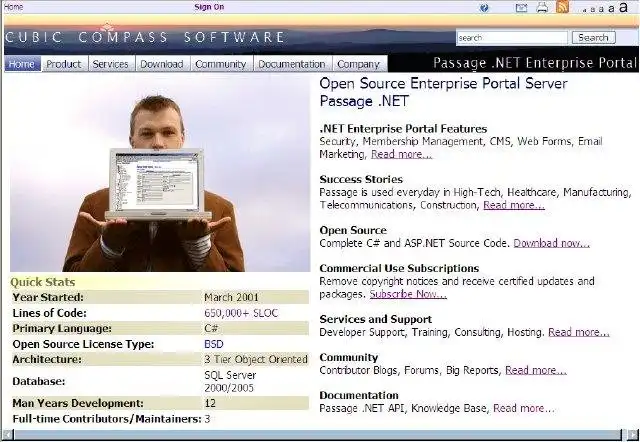Read more about .NET Enterprise Portal Features
Image resolution: width=640 pixels, height=442 pixels.
(401, 154)
